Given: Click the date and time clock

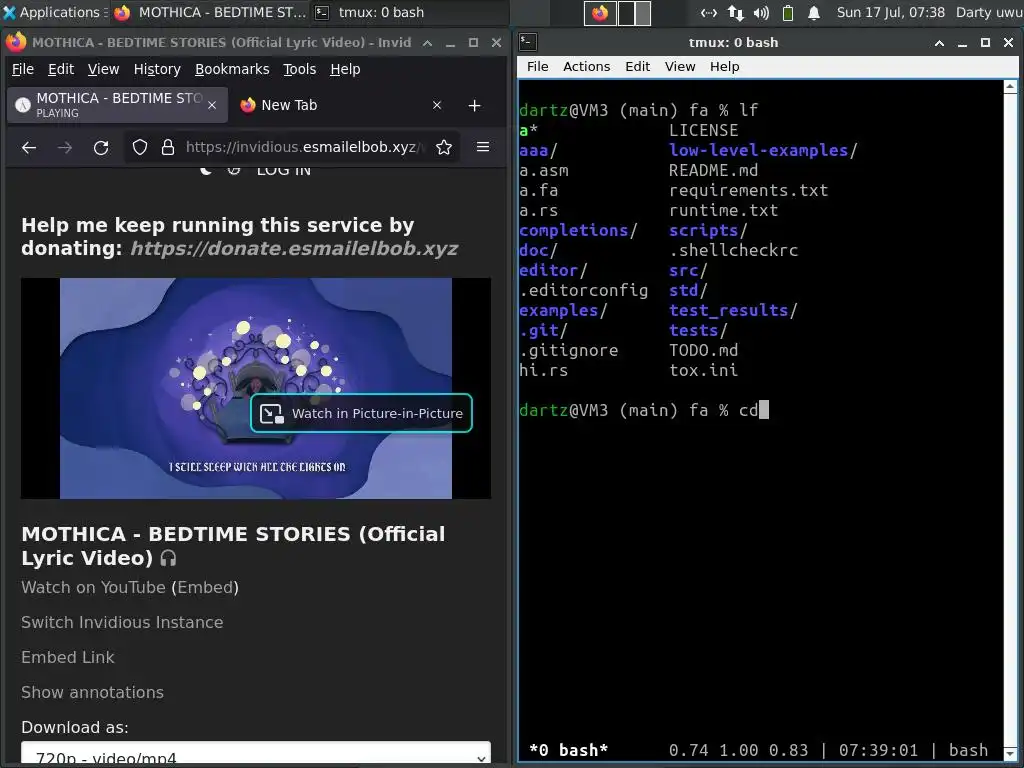Looking at the screenshot, I should (x=890, y=12).
